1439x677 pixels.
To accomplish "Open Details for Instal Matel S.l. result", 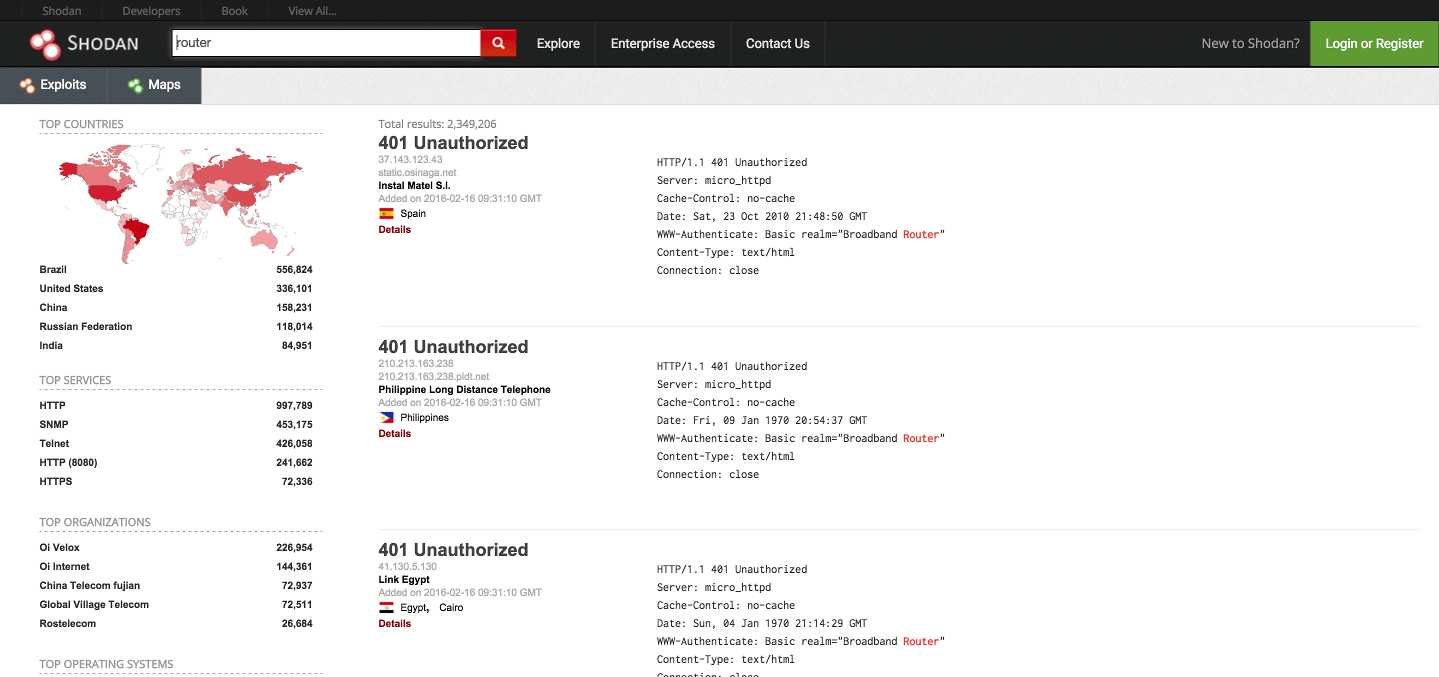I will 395,230.
